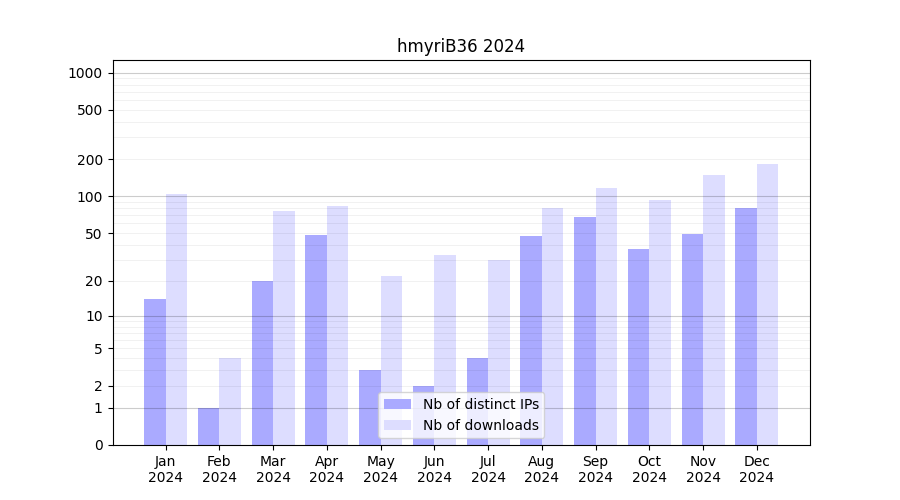The height and width of the screenshot is (500, 900).
Task: Select the May downloads bar
Action: [391, 360]
